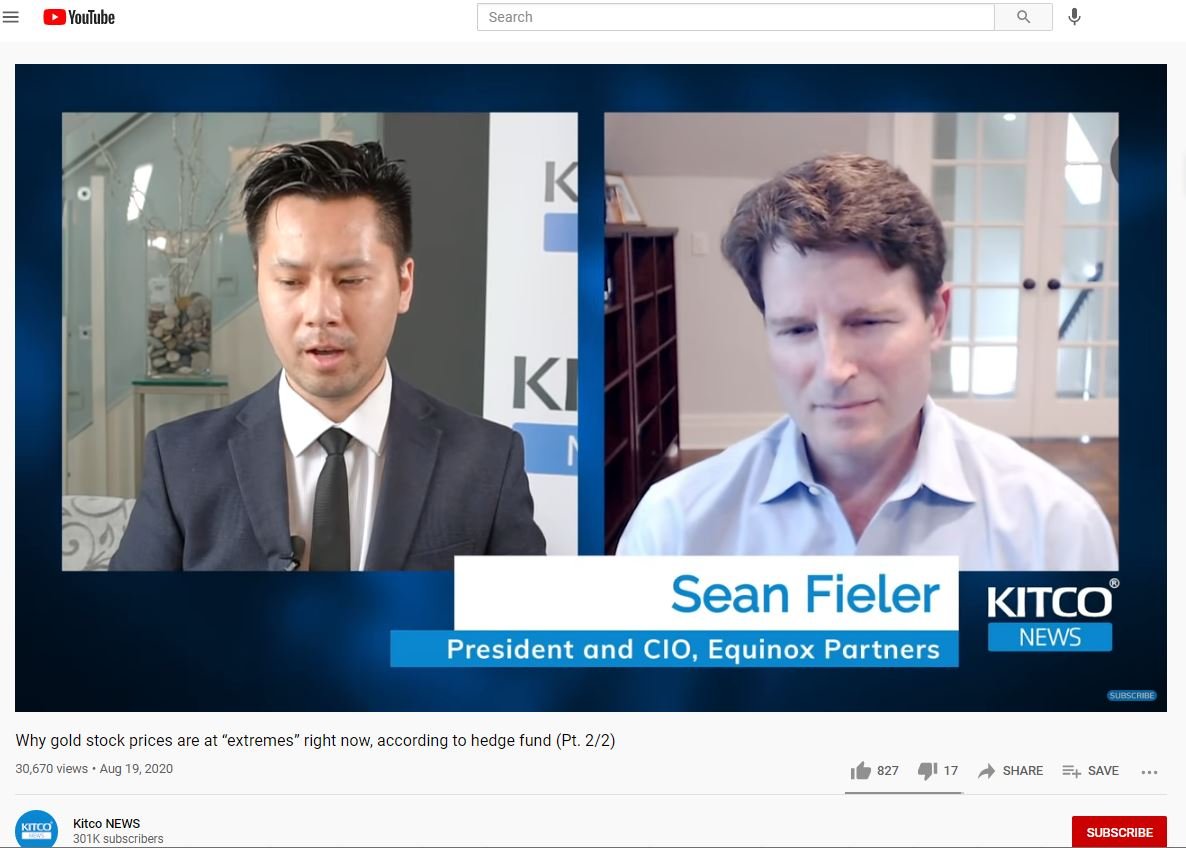Start voice search with microphone icon
Screen dimensions: 1186x848
[1074, 17]
